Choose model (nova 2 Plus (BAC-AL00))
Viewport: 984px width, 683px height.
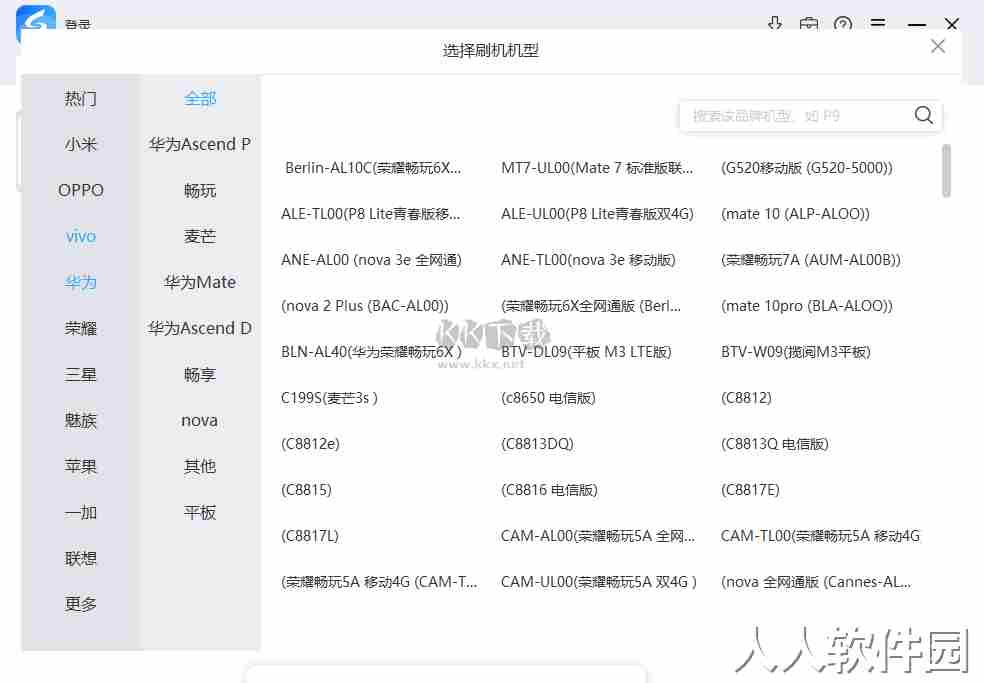pos(365,306)
